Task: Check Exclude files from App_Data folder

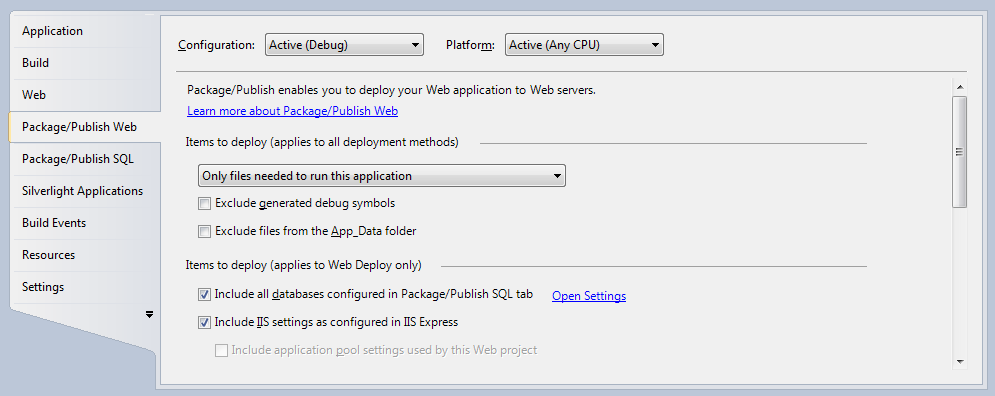Action: 204,232
